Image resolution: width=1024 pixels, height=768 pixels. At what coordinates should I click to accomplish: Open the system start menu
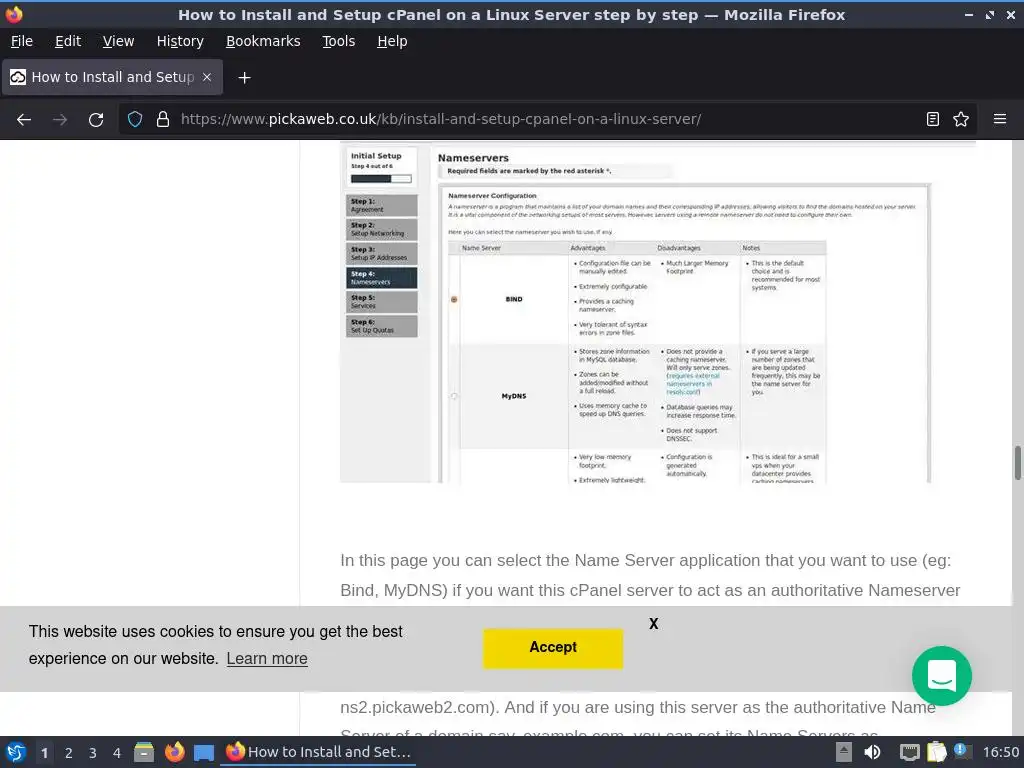coord(16,752)
